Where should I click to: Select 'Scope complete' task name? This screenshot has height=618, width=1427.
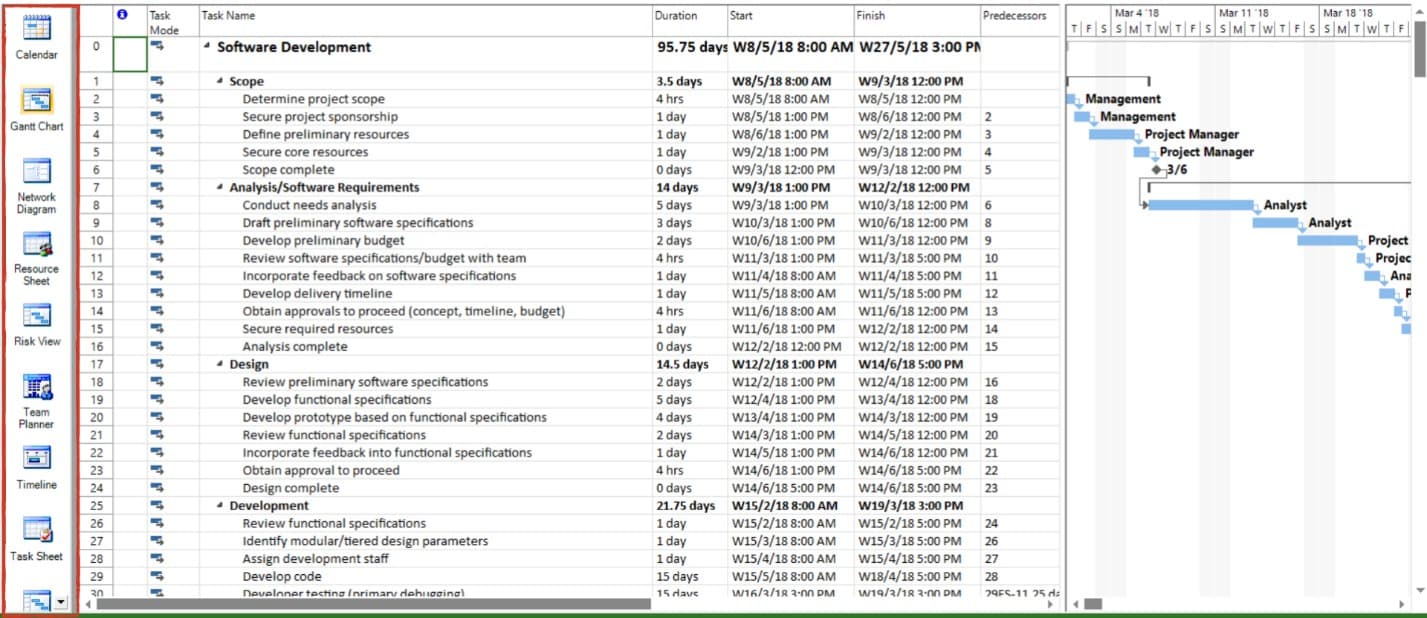point(289,170)
